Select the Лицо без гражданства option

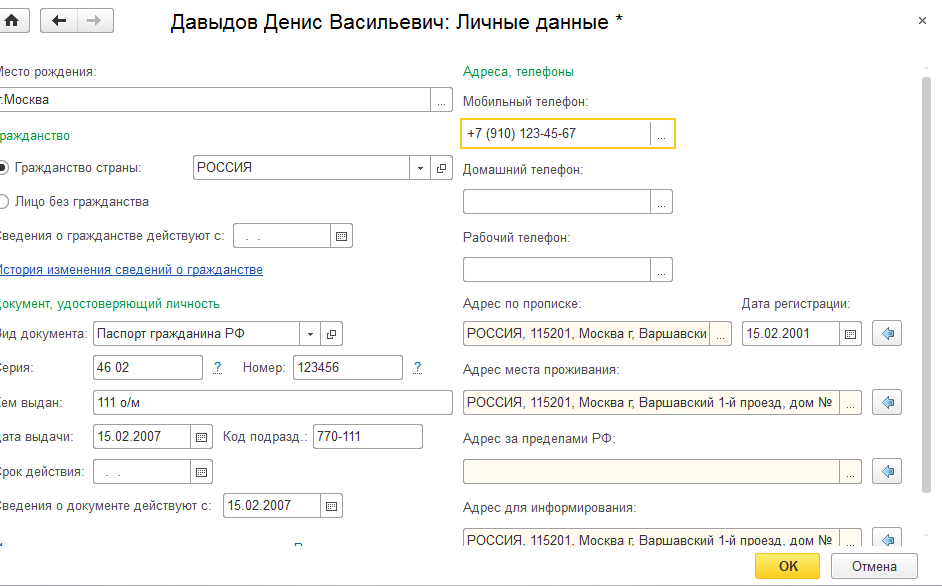(x=4, y=201)
